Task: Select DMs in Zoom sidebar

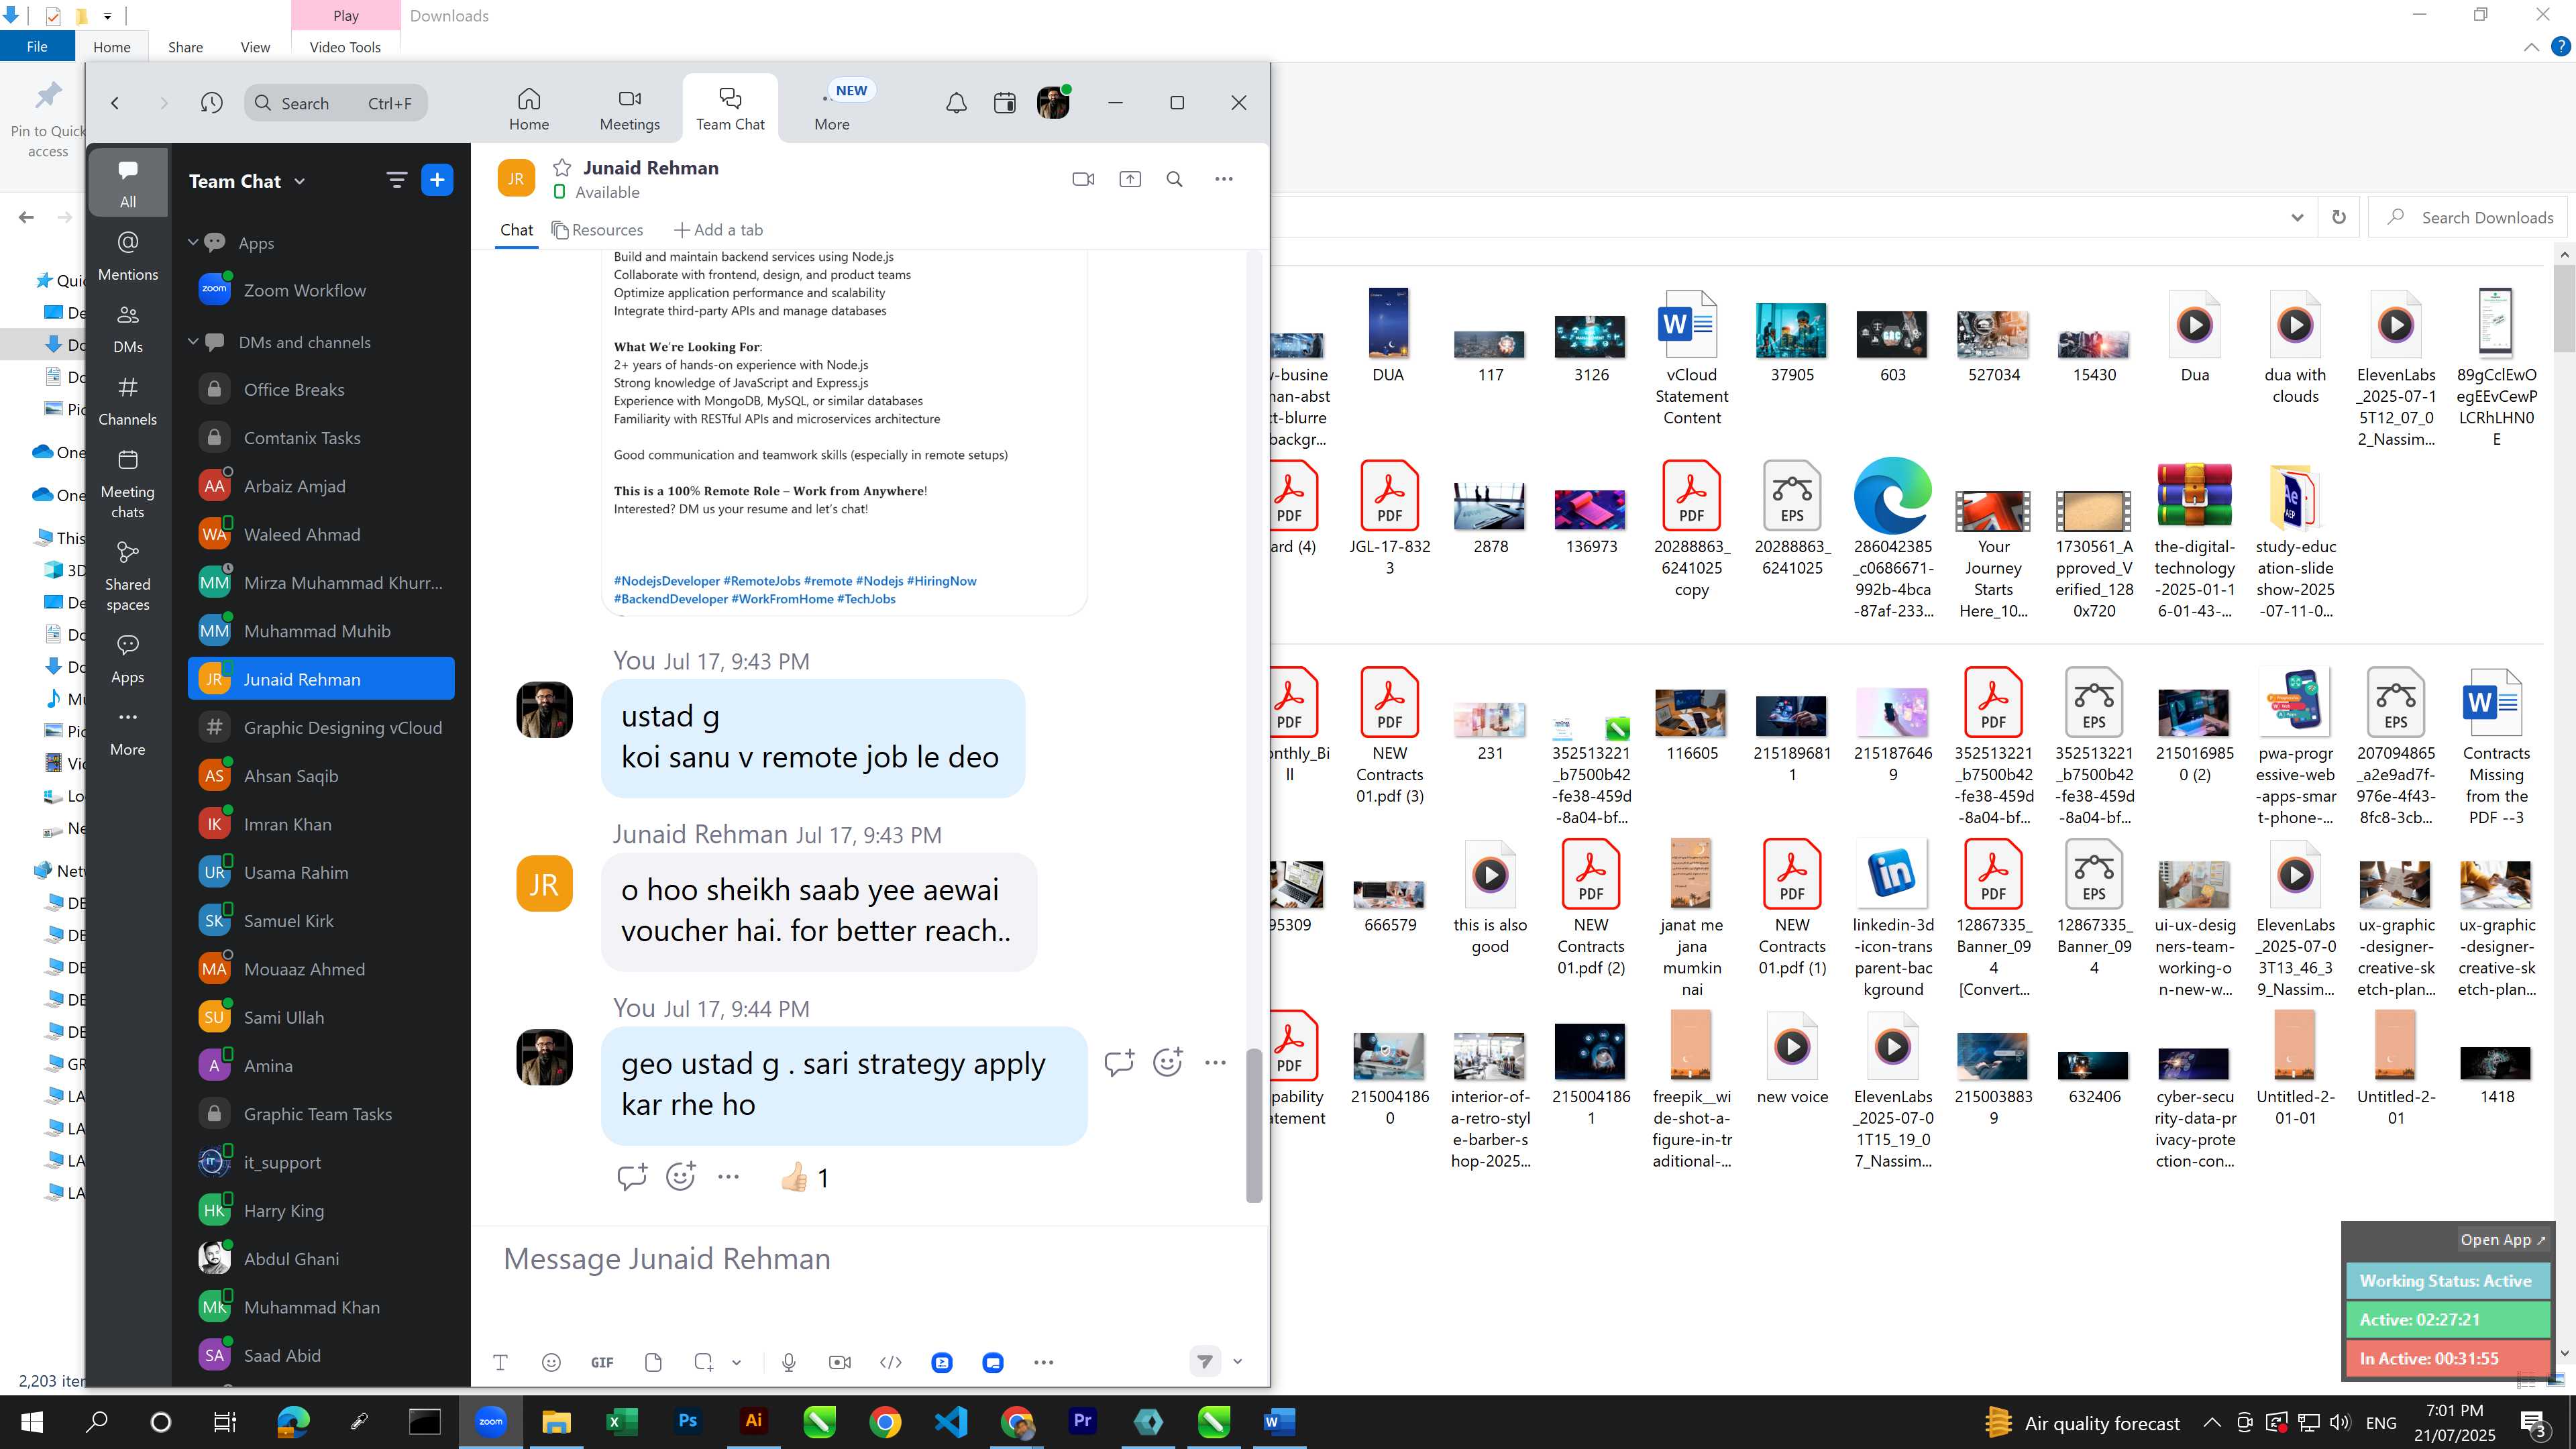Action: click(x=128, y=328)
